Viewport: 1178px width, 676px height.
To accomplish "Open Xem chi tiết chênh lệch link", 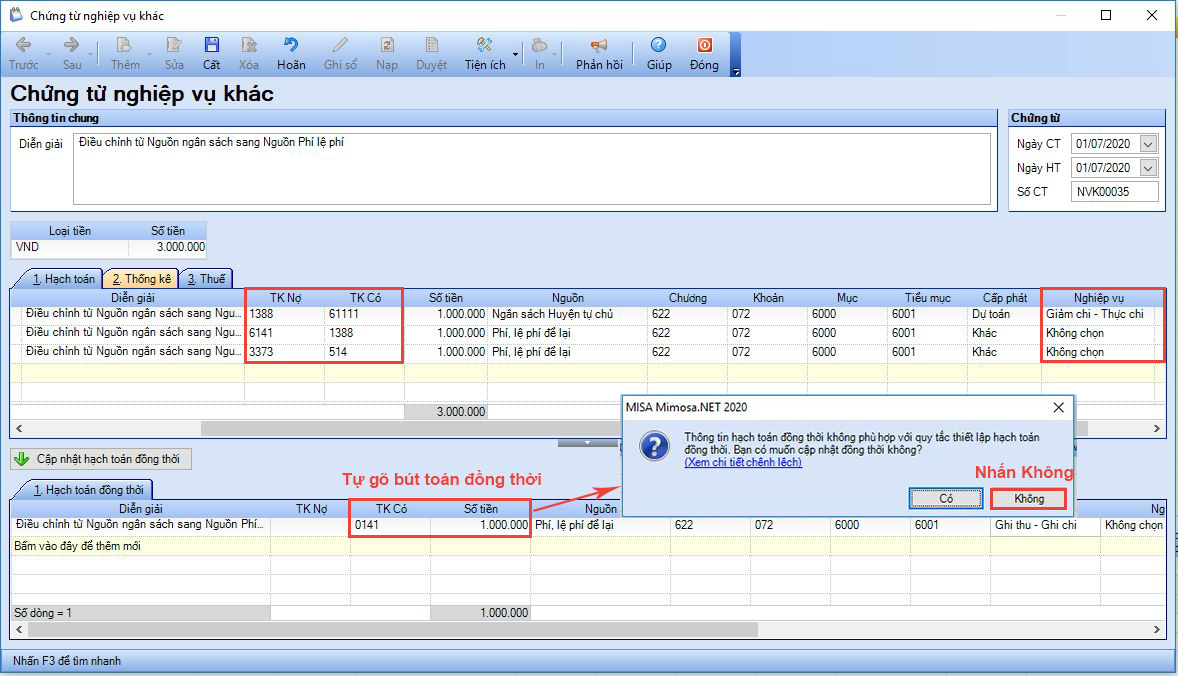I will 743,462.
